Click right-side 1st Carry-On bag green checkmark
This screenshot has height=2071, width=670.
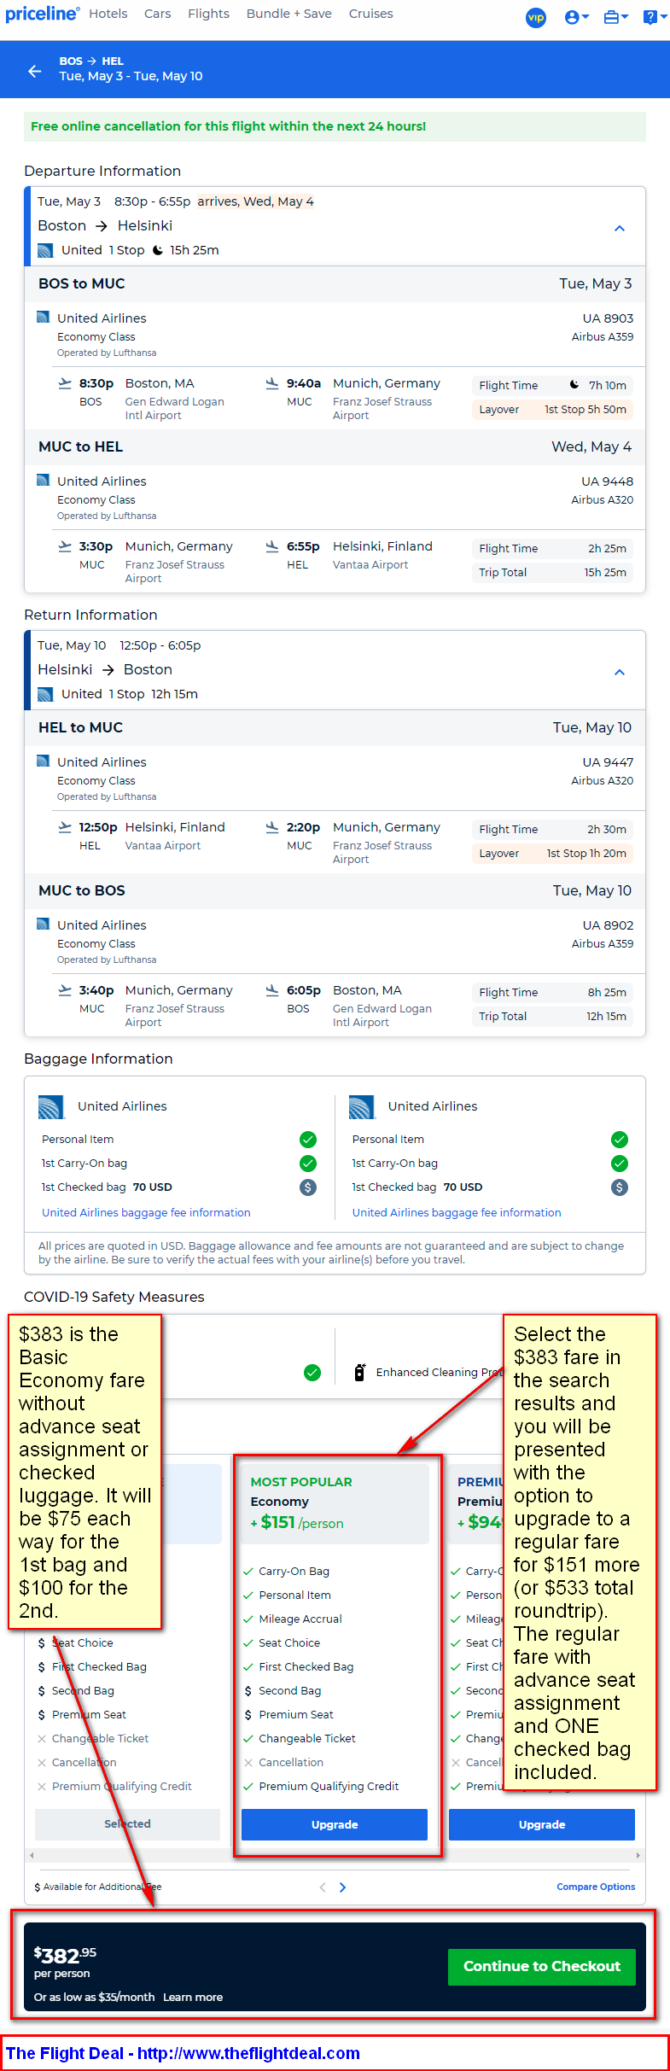(x=620, y=1163)
